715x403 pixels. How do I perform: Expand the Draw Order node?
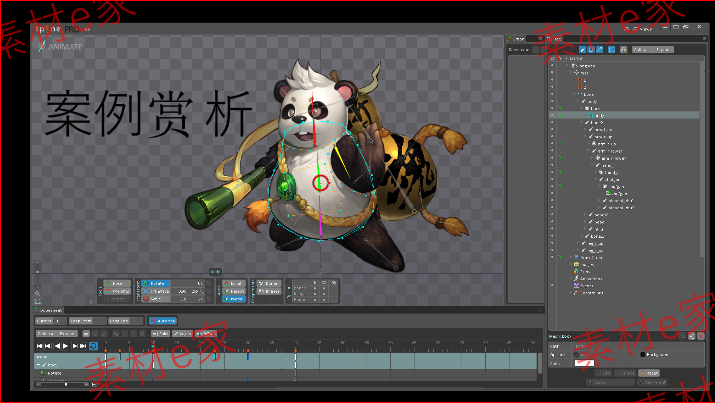pos(572,258)
